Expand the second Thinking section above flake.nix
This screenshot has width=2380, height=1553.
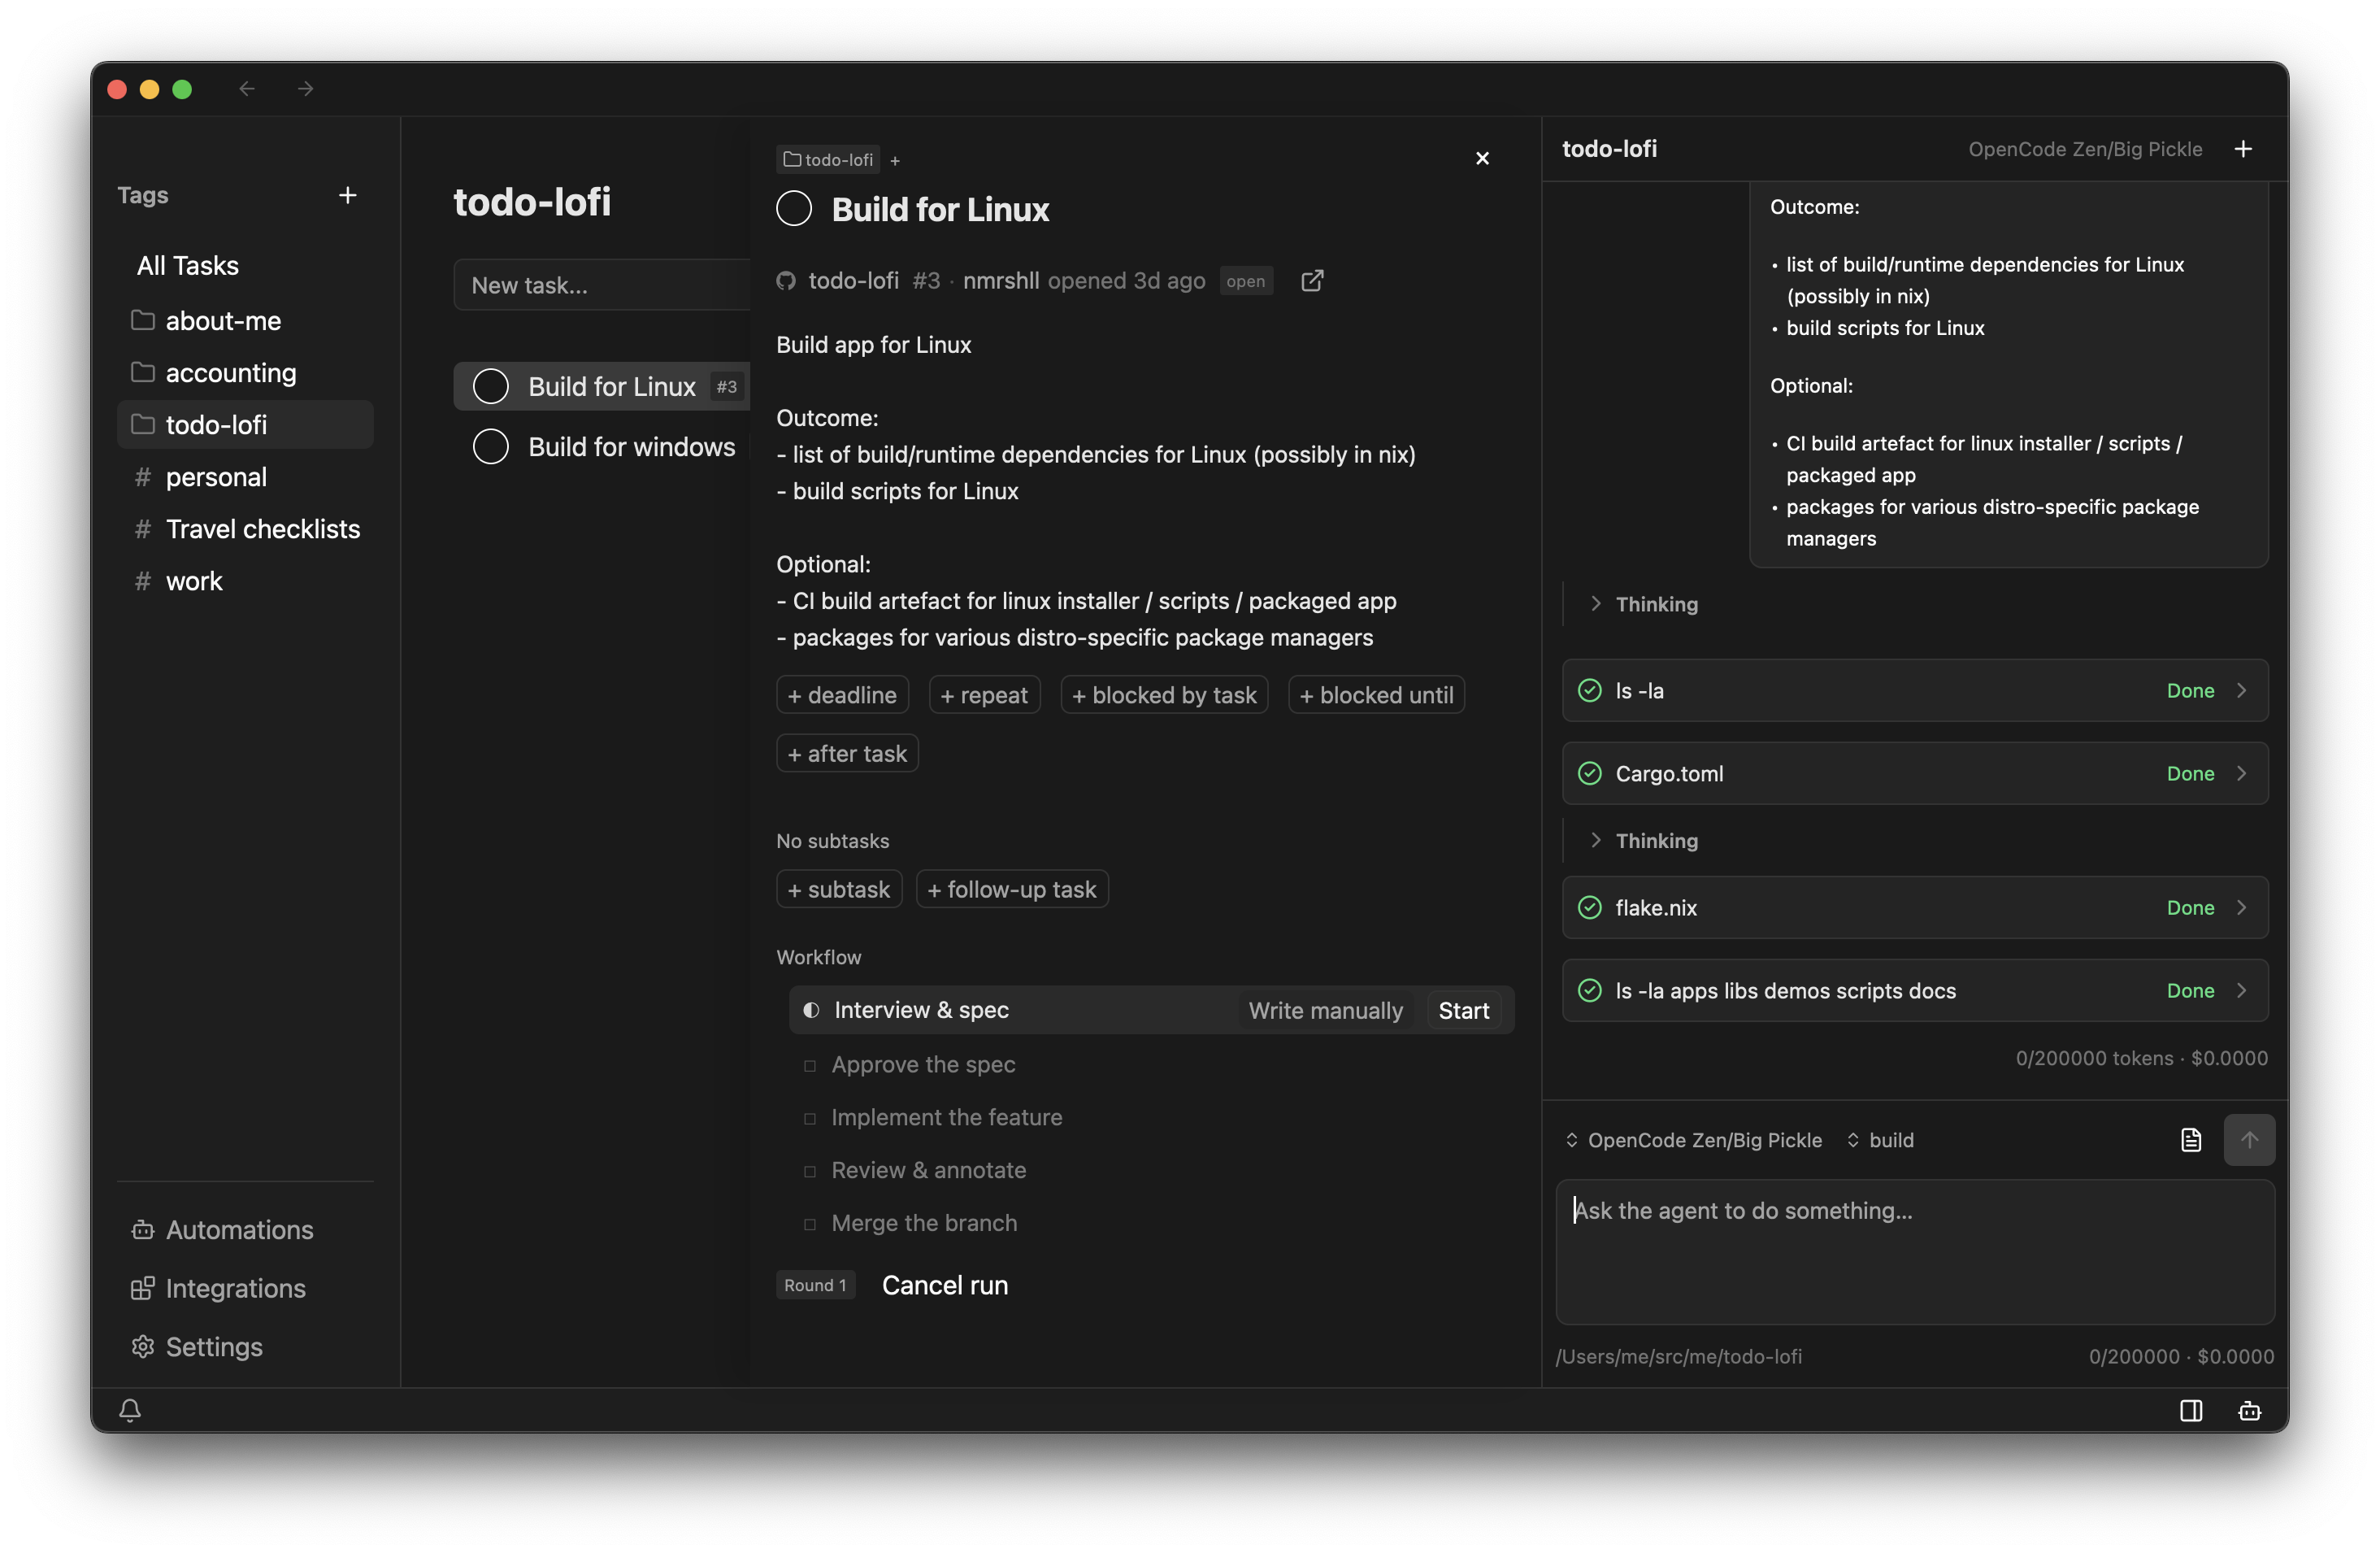[1645, 840]
